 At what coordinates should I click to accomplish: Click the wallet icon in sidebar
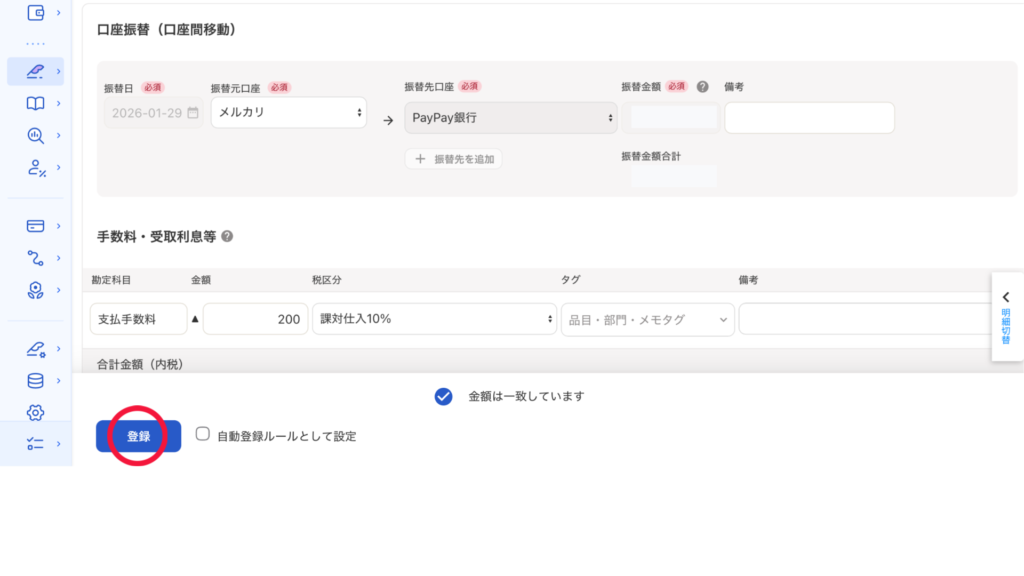click(x=36, y=13)
